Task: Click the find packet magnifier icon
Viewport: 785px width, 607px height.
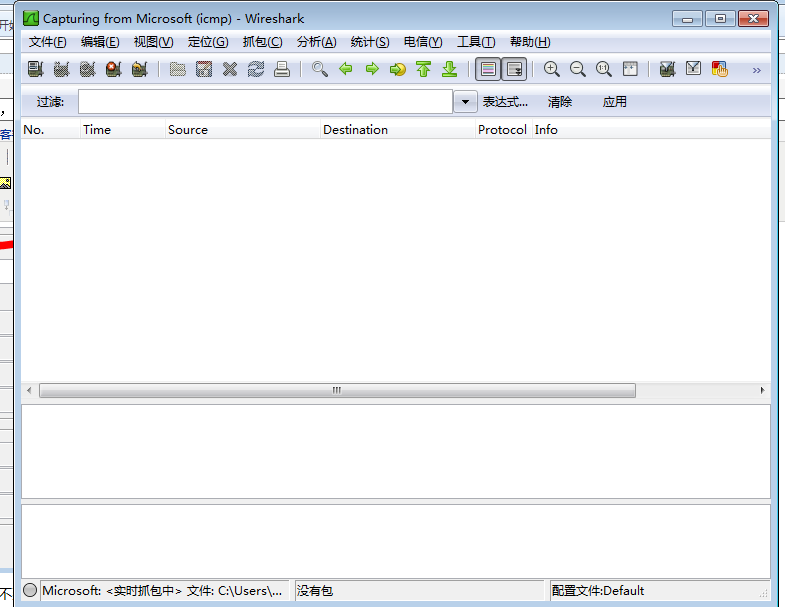Action: pyautogui.click(x=320, y=69)
